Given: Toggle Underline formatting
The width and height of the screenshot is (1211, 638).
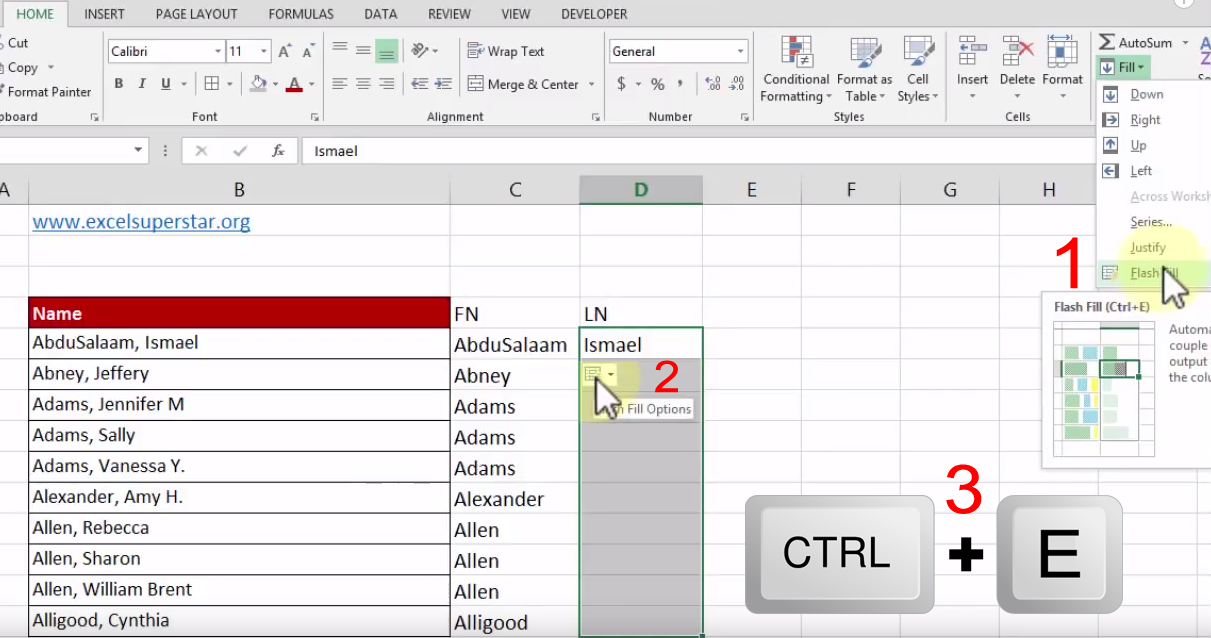Looking at the screenshot, I should click(x=165, y=84).
